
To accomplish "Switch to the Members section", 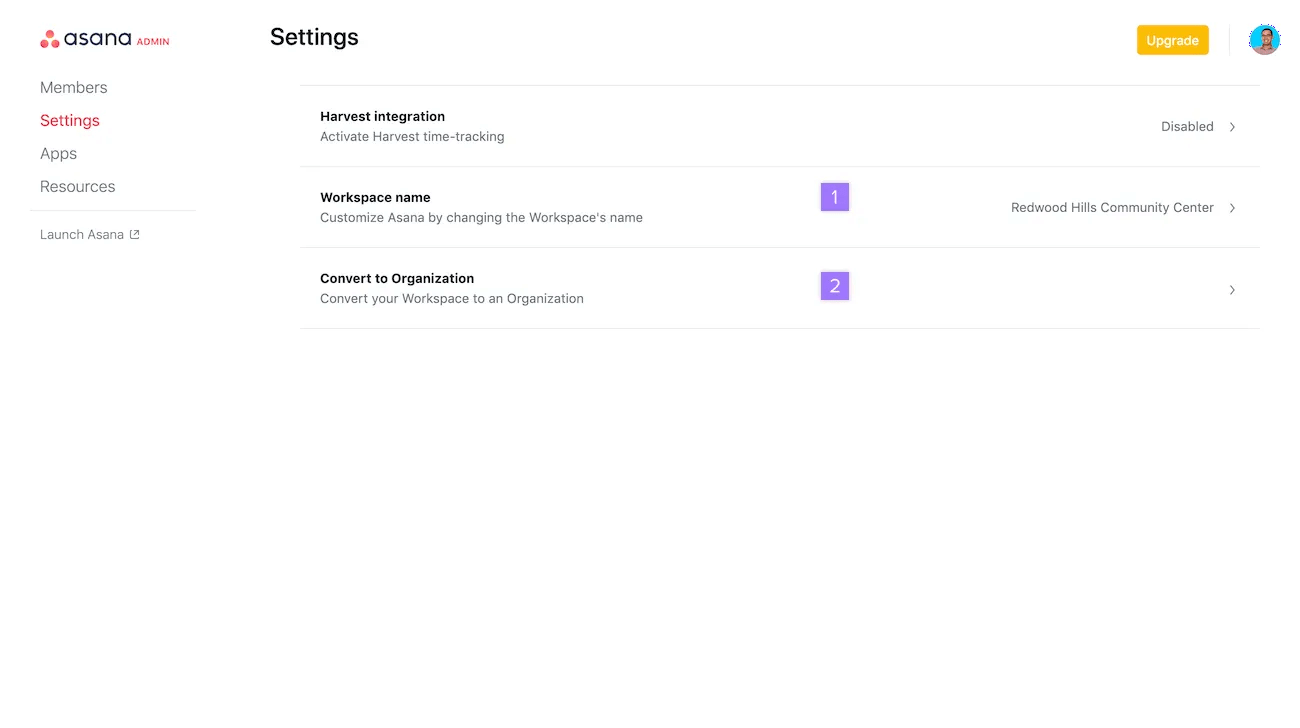I will (73, 87).
